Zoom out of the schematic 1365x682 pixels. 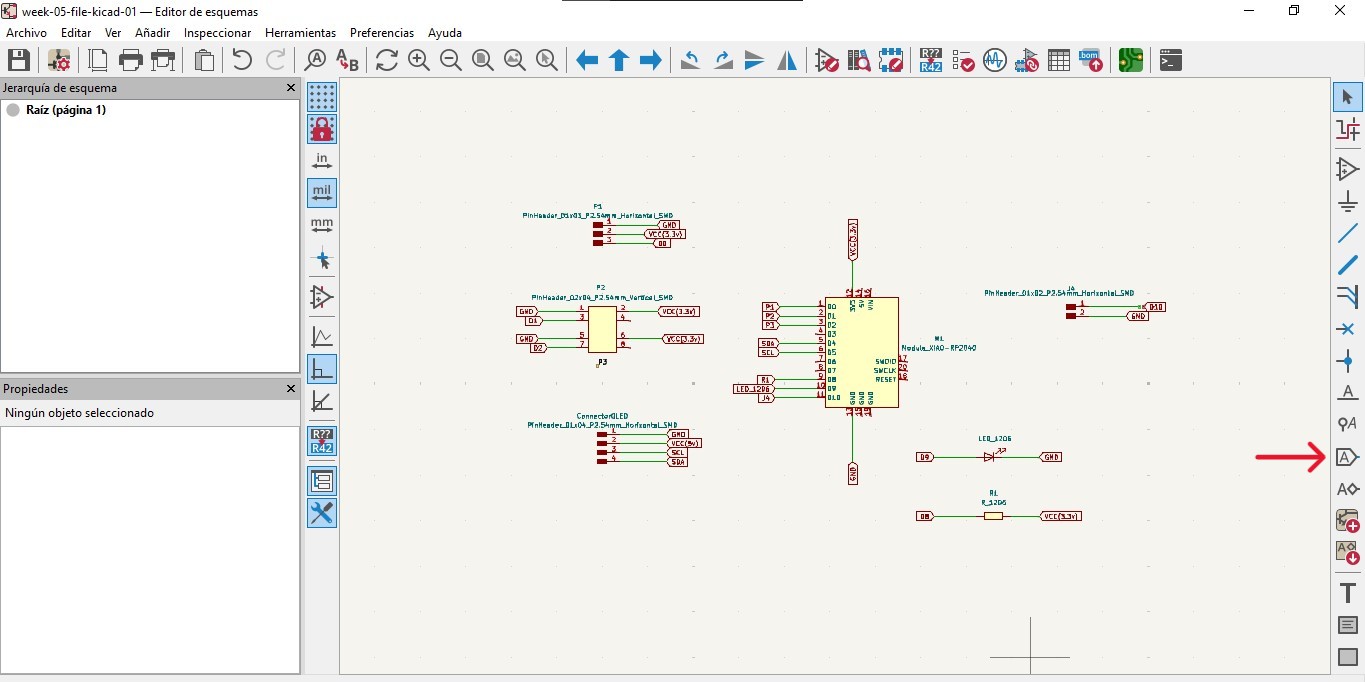click(x=451, y=60)
